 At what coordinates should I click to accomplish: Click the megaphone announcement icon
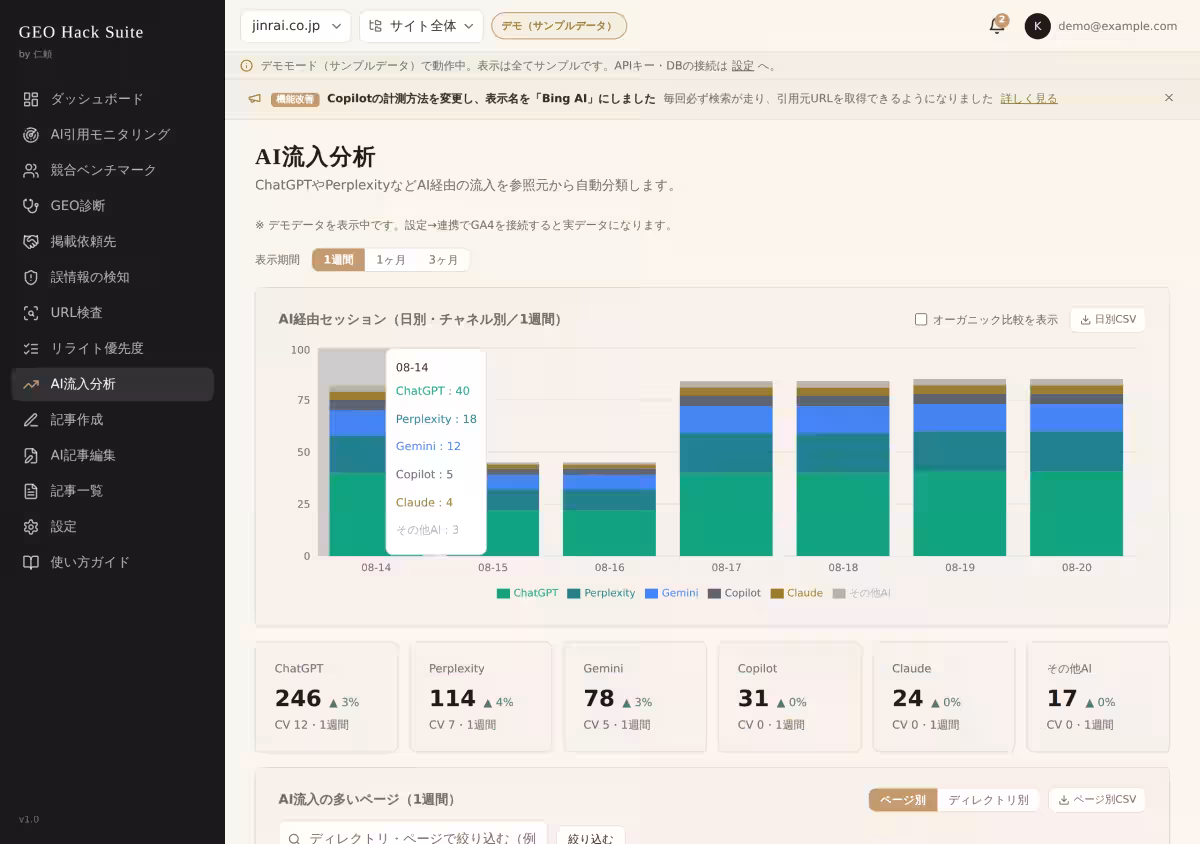point(254,99)
